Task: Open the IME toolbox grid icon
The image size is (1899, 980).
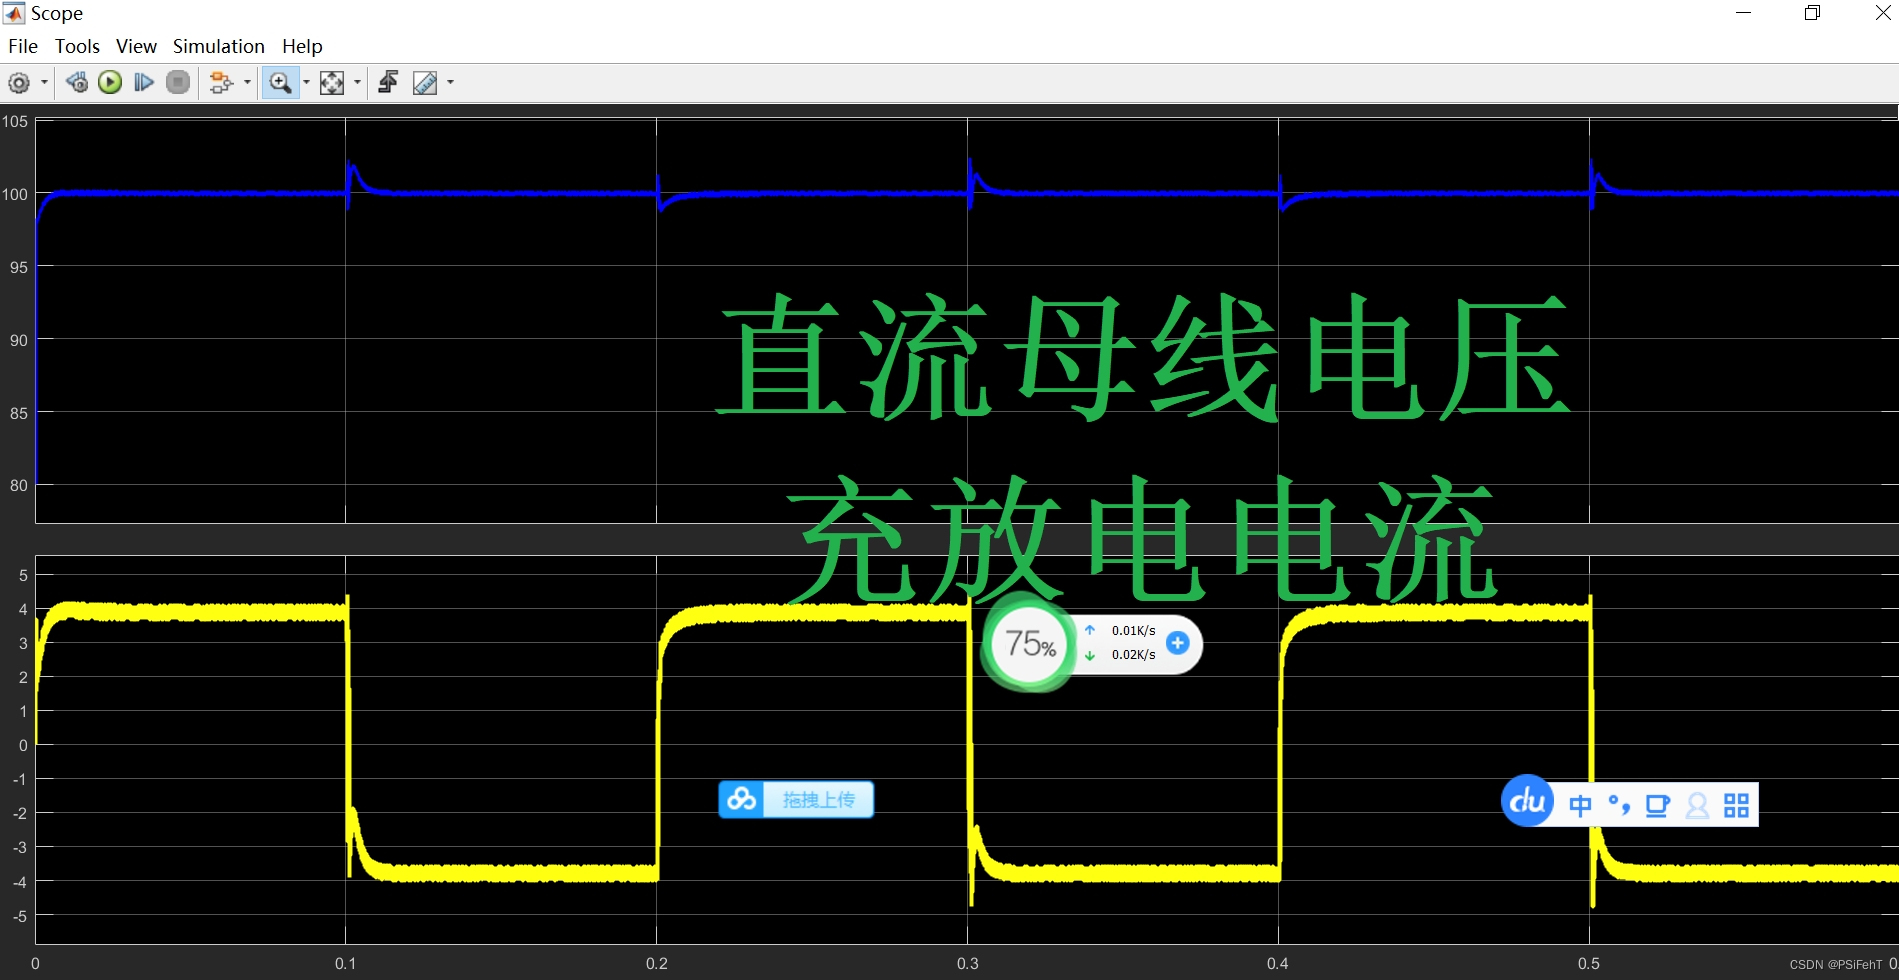Action: pyautogui.click(x=1737, y=805)
